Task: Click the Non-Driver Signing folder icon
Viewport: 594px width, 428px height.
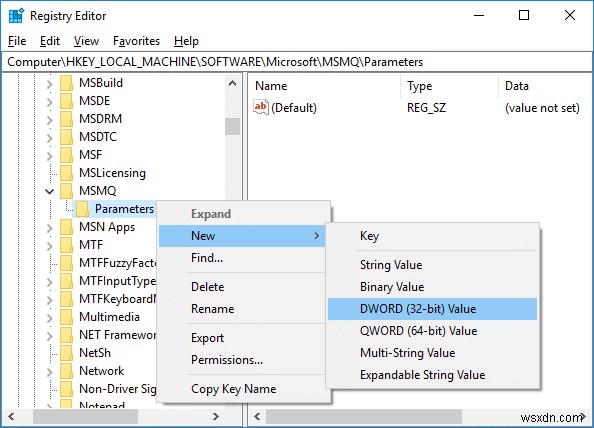Action: click(x=66, y=389)
